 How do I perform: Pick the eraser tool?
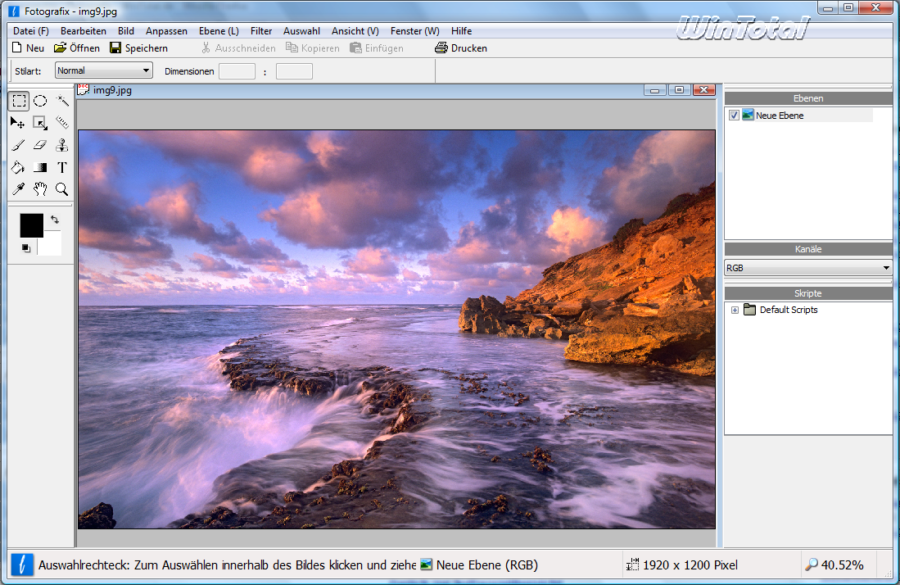tap(40, 145)
